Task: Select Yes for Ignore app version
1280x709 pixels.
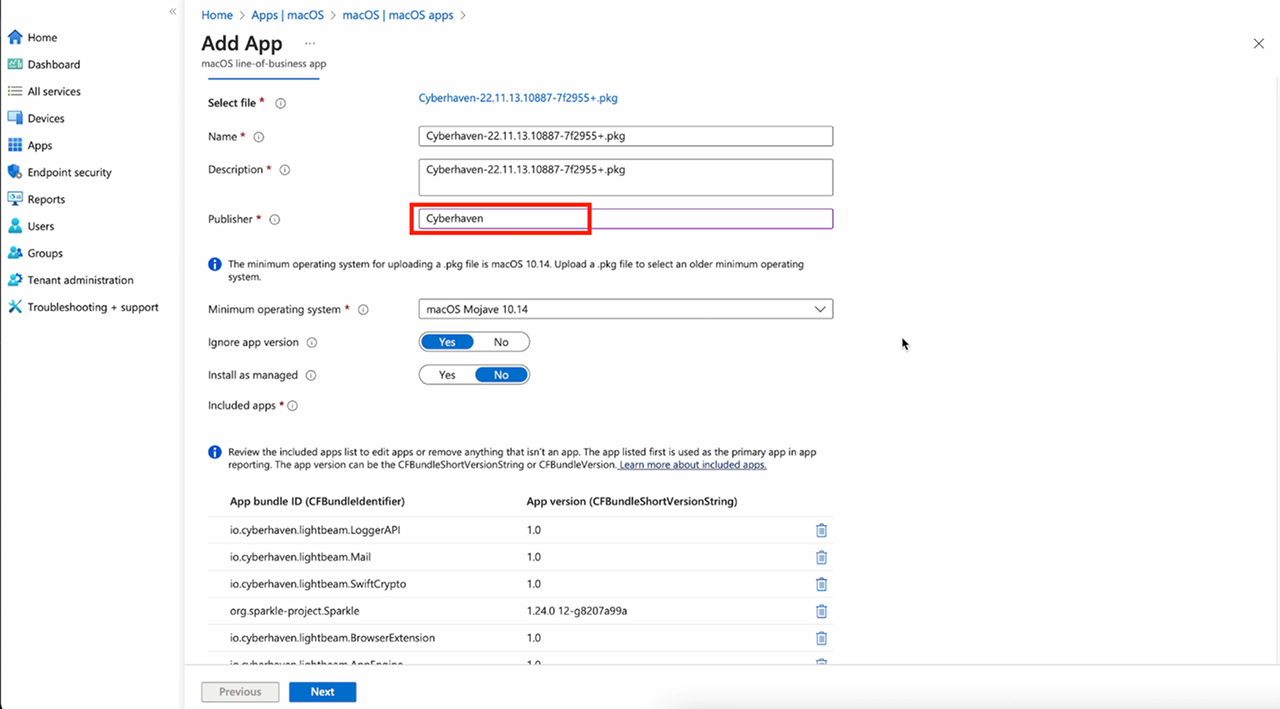Action: click(447, 342)
